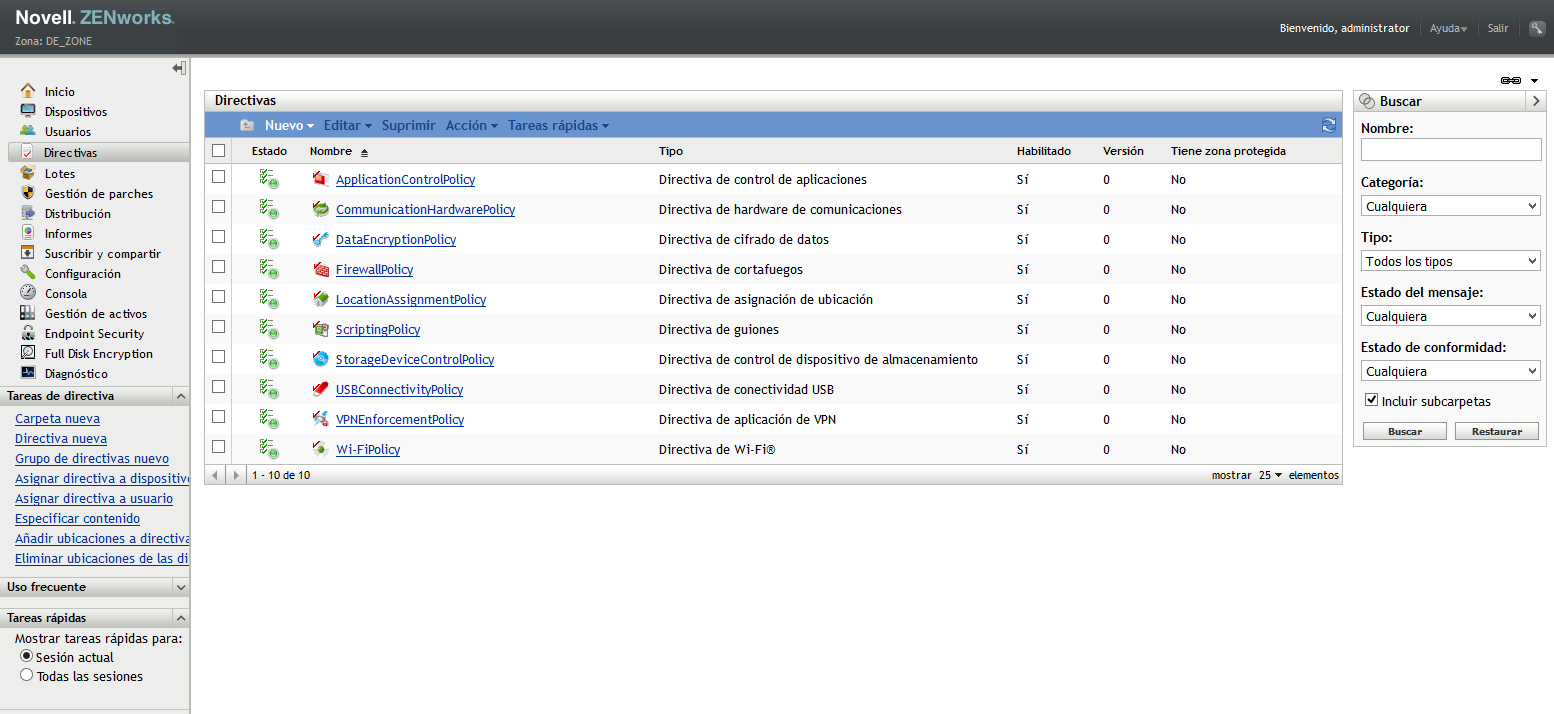The height and width of the screenshot is (714, 1554).
Task: Click the Endpoint Security icon
Action: point(28,333)
